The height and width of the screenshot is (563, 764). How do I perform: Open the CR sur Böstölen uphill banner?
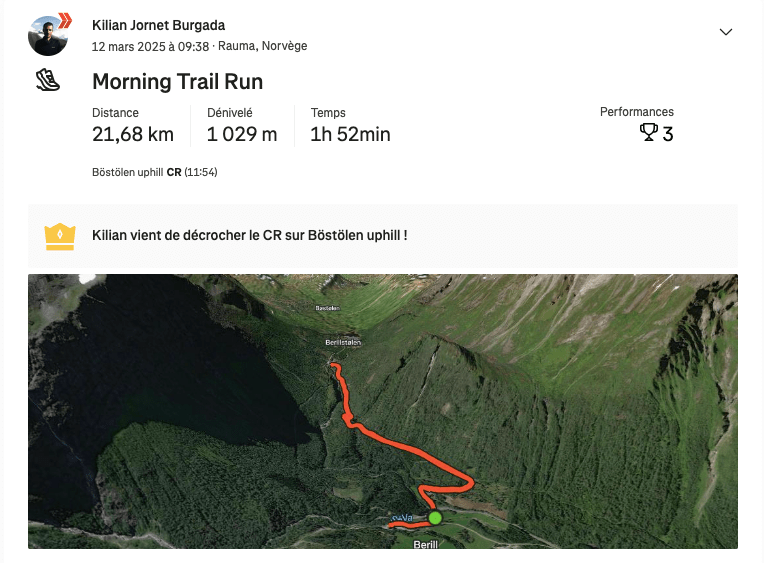pyautogui.click(x=382, y=235)
